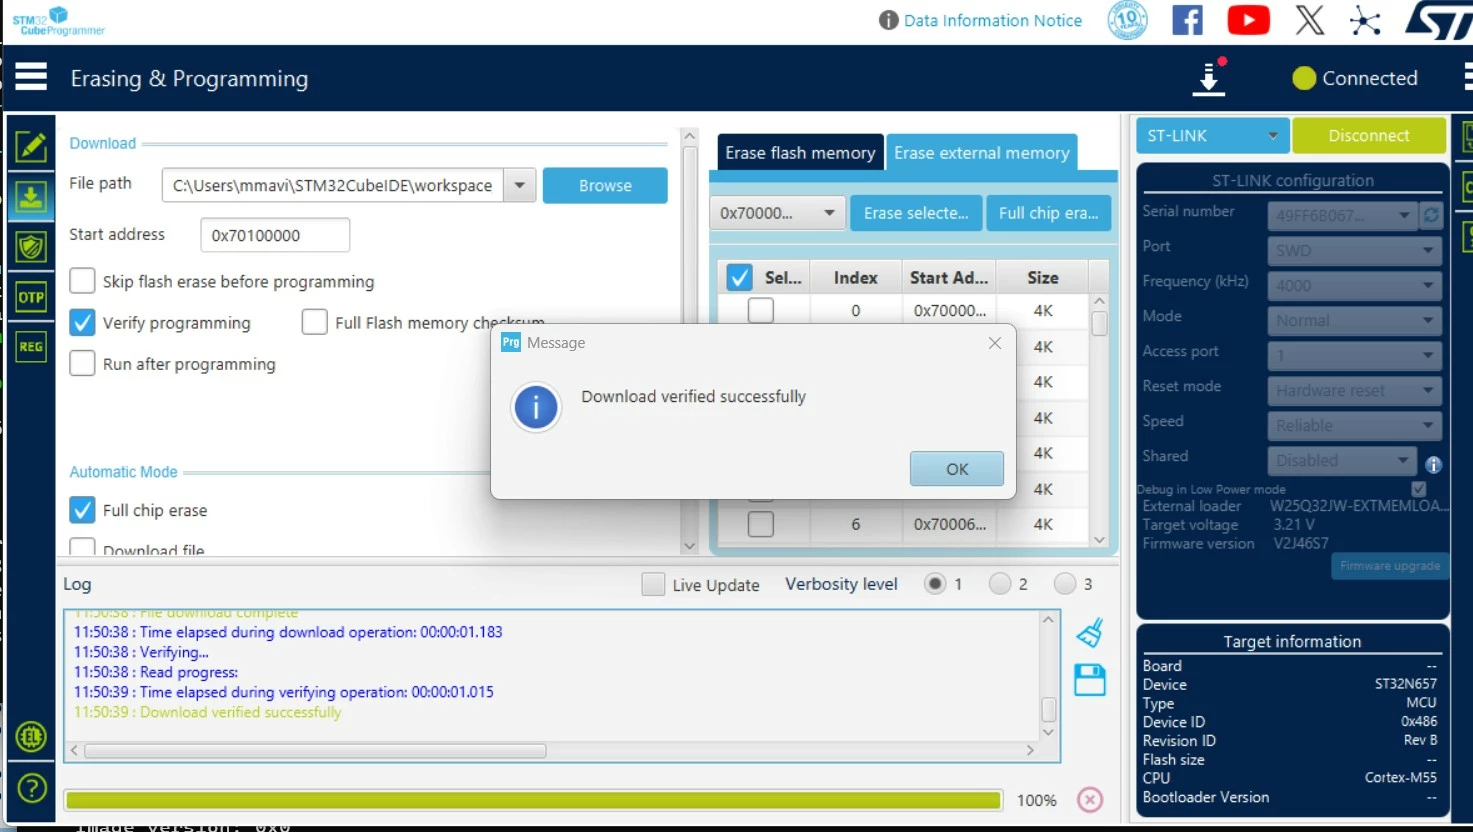Click the Disconnect button
This screenshot has height=832, width=1473.
1369,135
